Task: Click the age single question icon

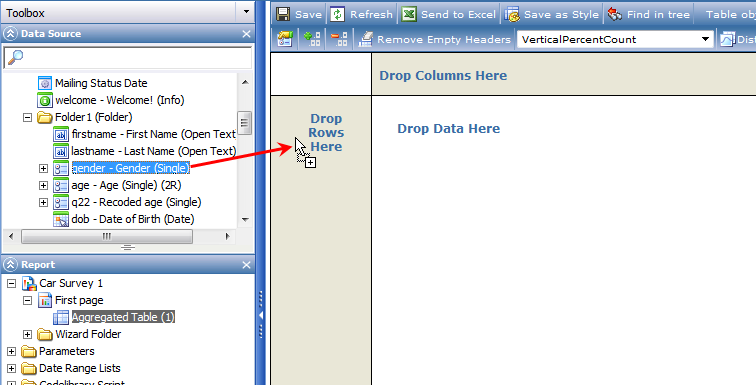Action: (61, 185)
